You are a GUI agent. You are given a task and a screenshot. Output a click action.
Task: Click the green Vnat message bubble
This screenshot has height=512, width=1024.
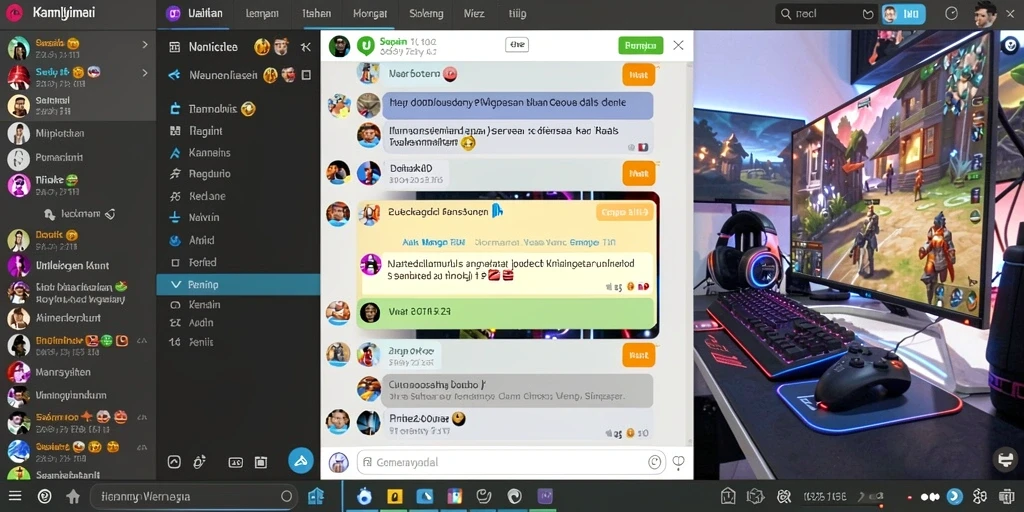click(505, 313)
